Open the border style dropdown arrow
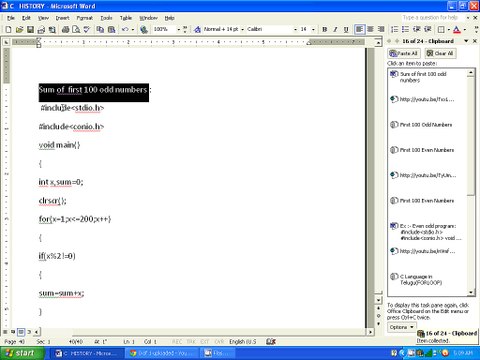This screenshot has width=480, height=360. click(x=449, y=29)
